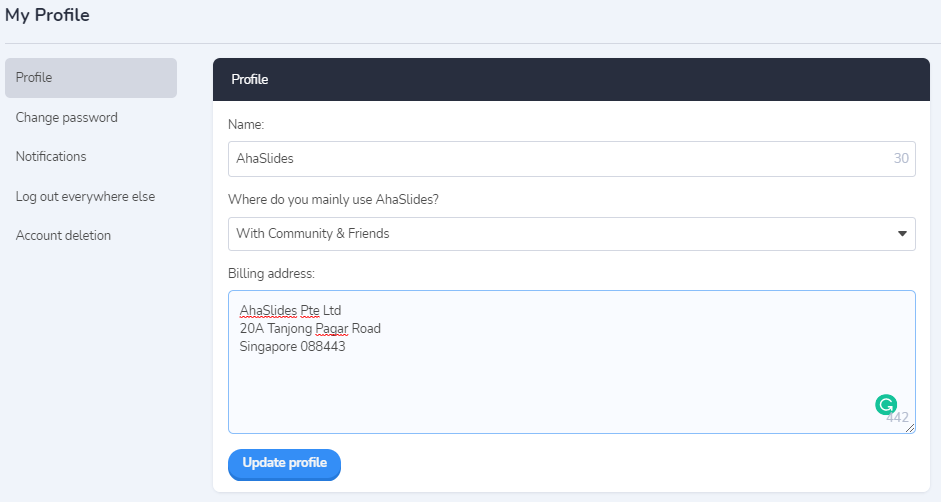Go to Notifications settings
This screenshot has width=941, height=502.
(x=51, y=156)
